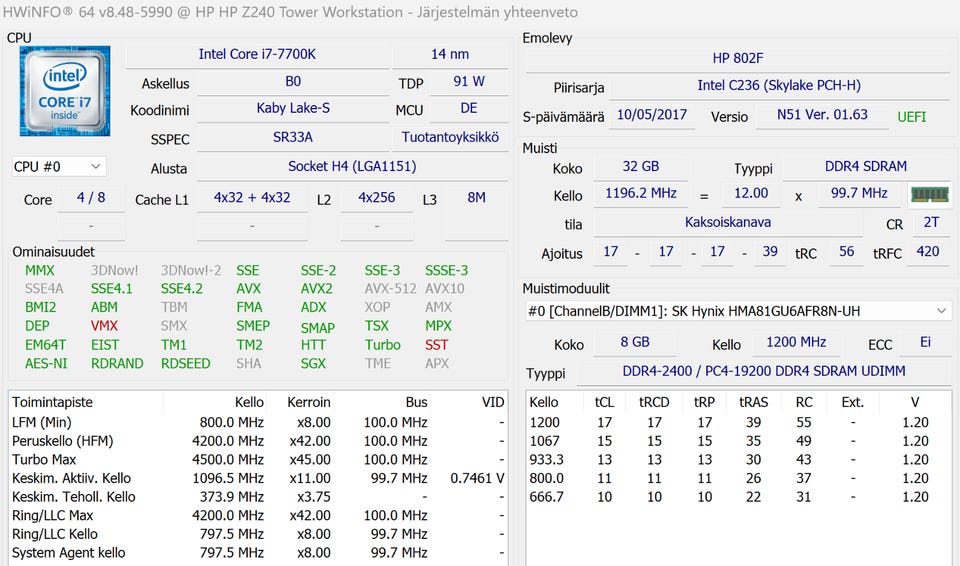Click the SGX feature flag
This screenshot has height=566, width=960.
[313, 364]
